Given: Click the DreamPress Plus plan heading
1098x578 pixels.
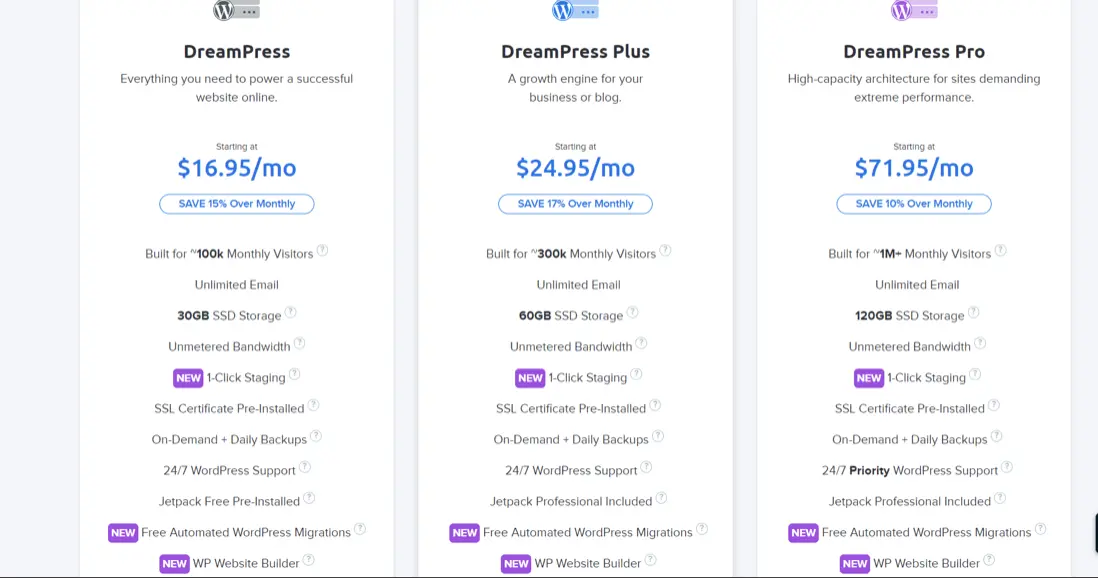Looking at the screenshot, I should pyautogui.click(x=575, y=52).
